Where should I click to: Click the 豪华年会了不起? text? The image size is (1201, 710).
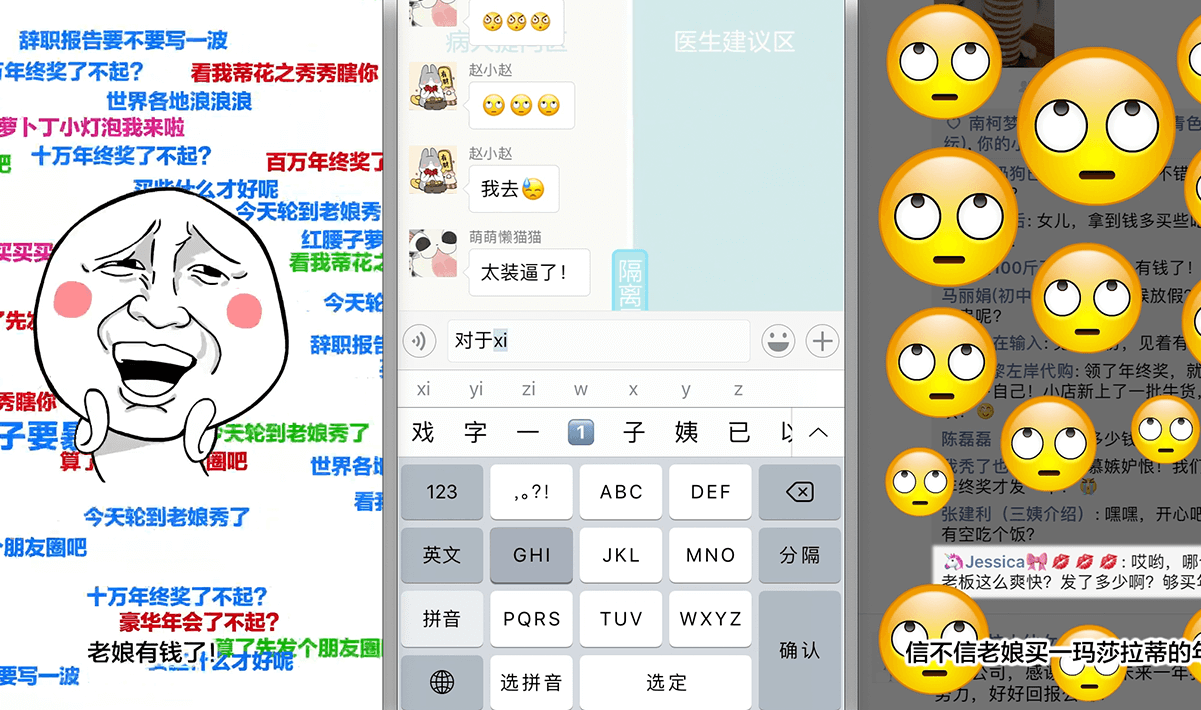coord(199,622)
